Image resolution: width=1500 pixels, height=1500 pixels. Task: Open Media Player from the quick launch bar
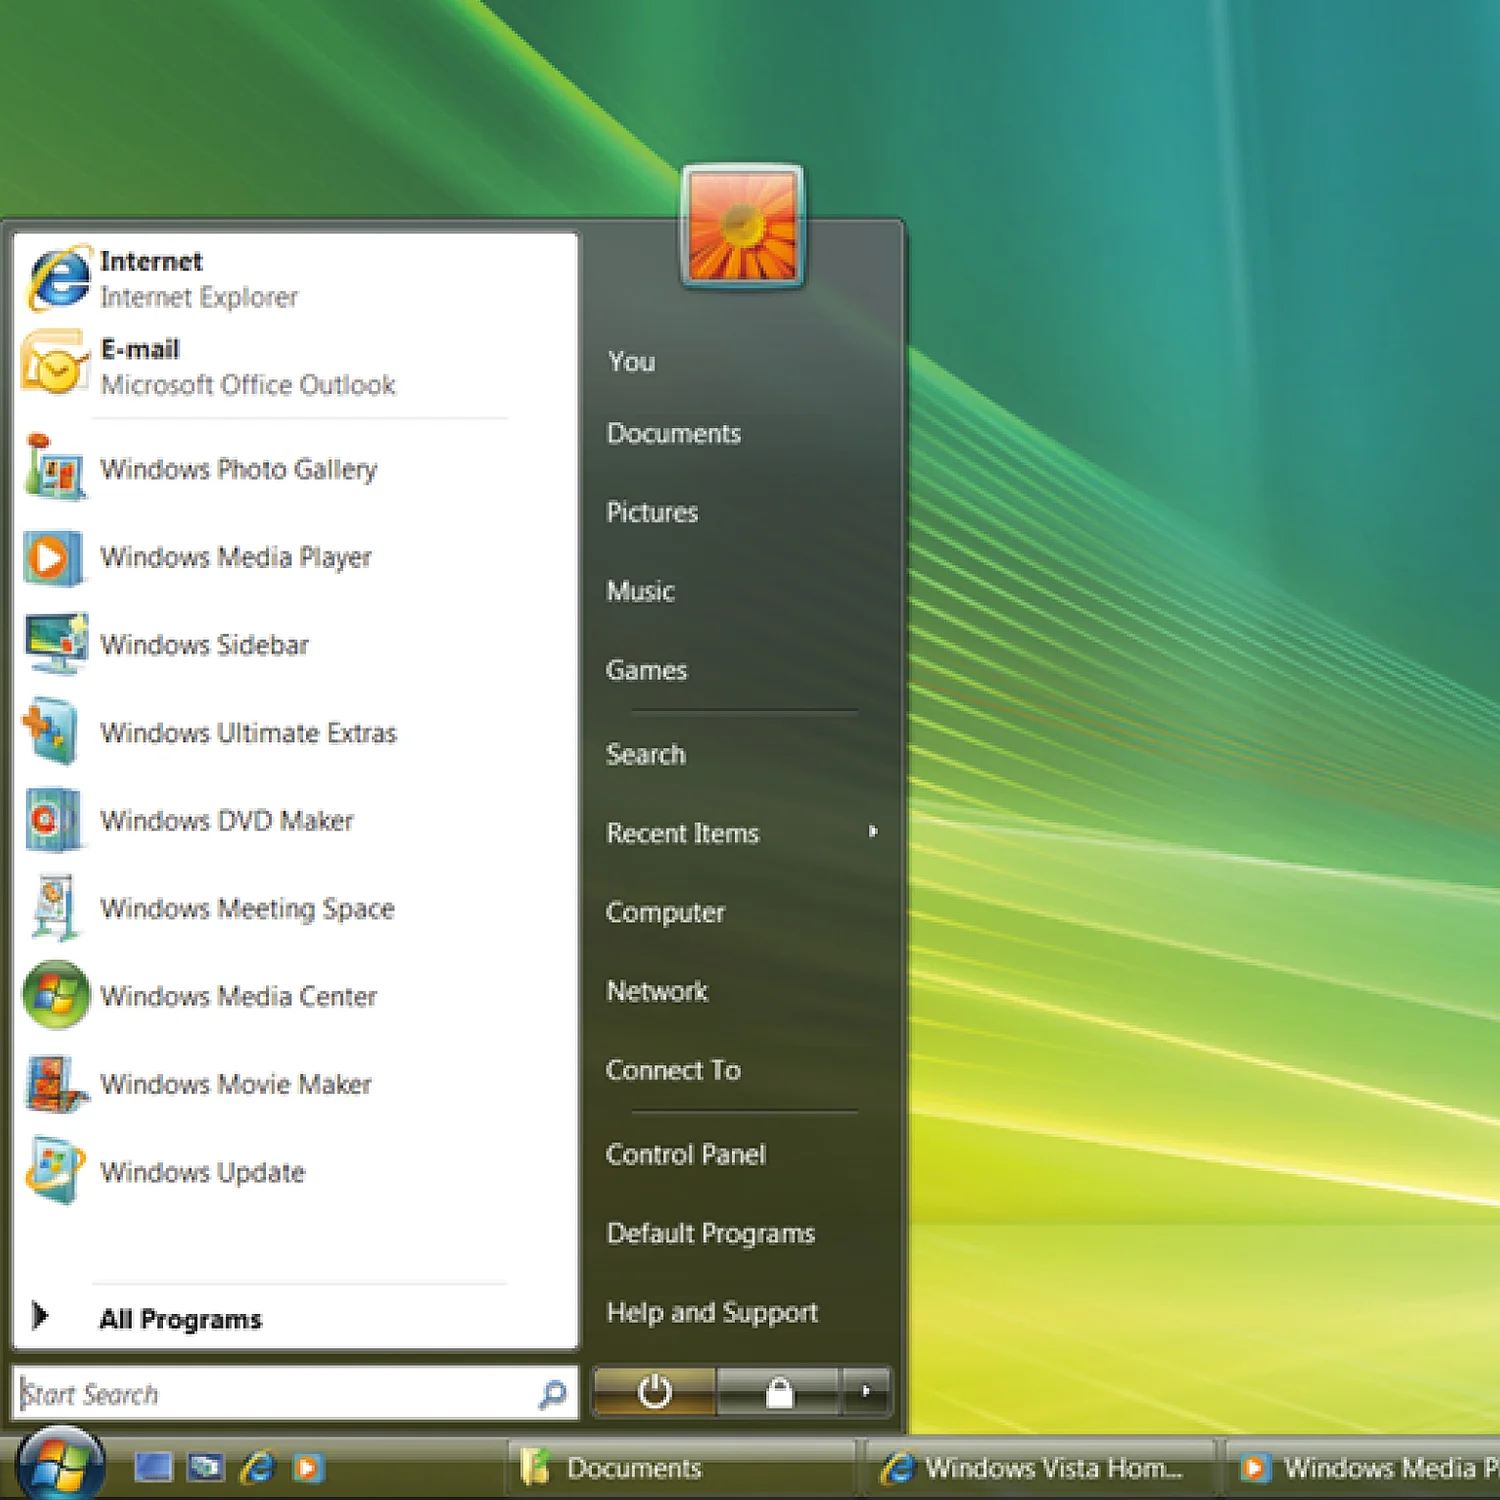(308, 1468)
